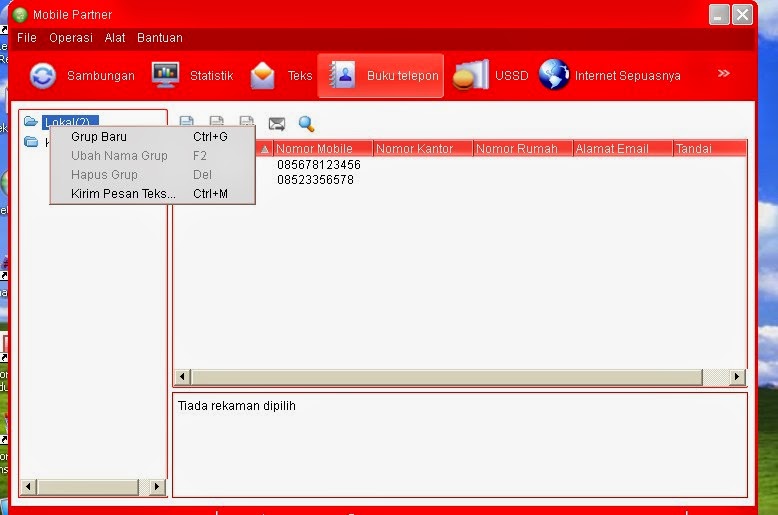Click the search magnifier toolbar icon
The height and width of the screenshot is (515, 778).
click(x=307, y=124)
